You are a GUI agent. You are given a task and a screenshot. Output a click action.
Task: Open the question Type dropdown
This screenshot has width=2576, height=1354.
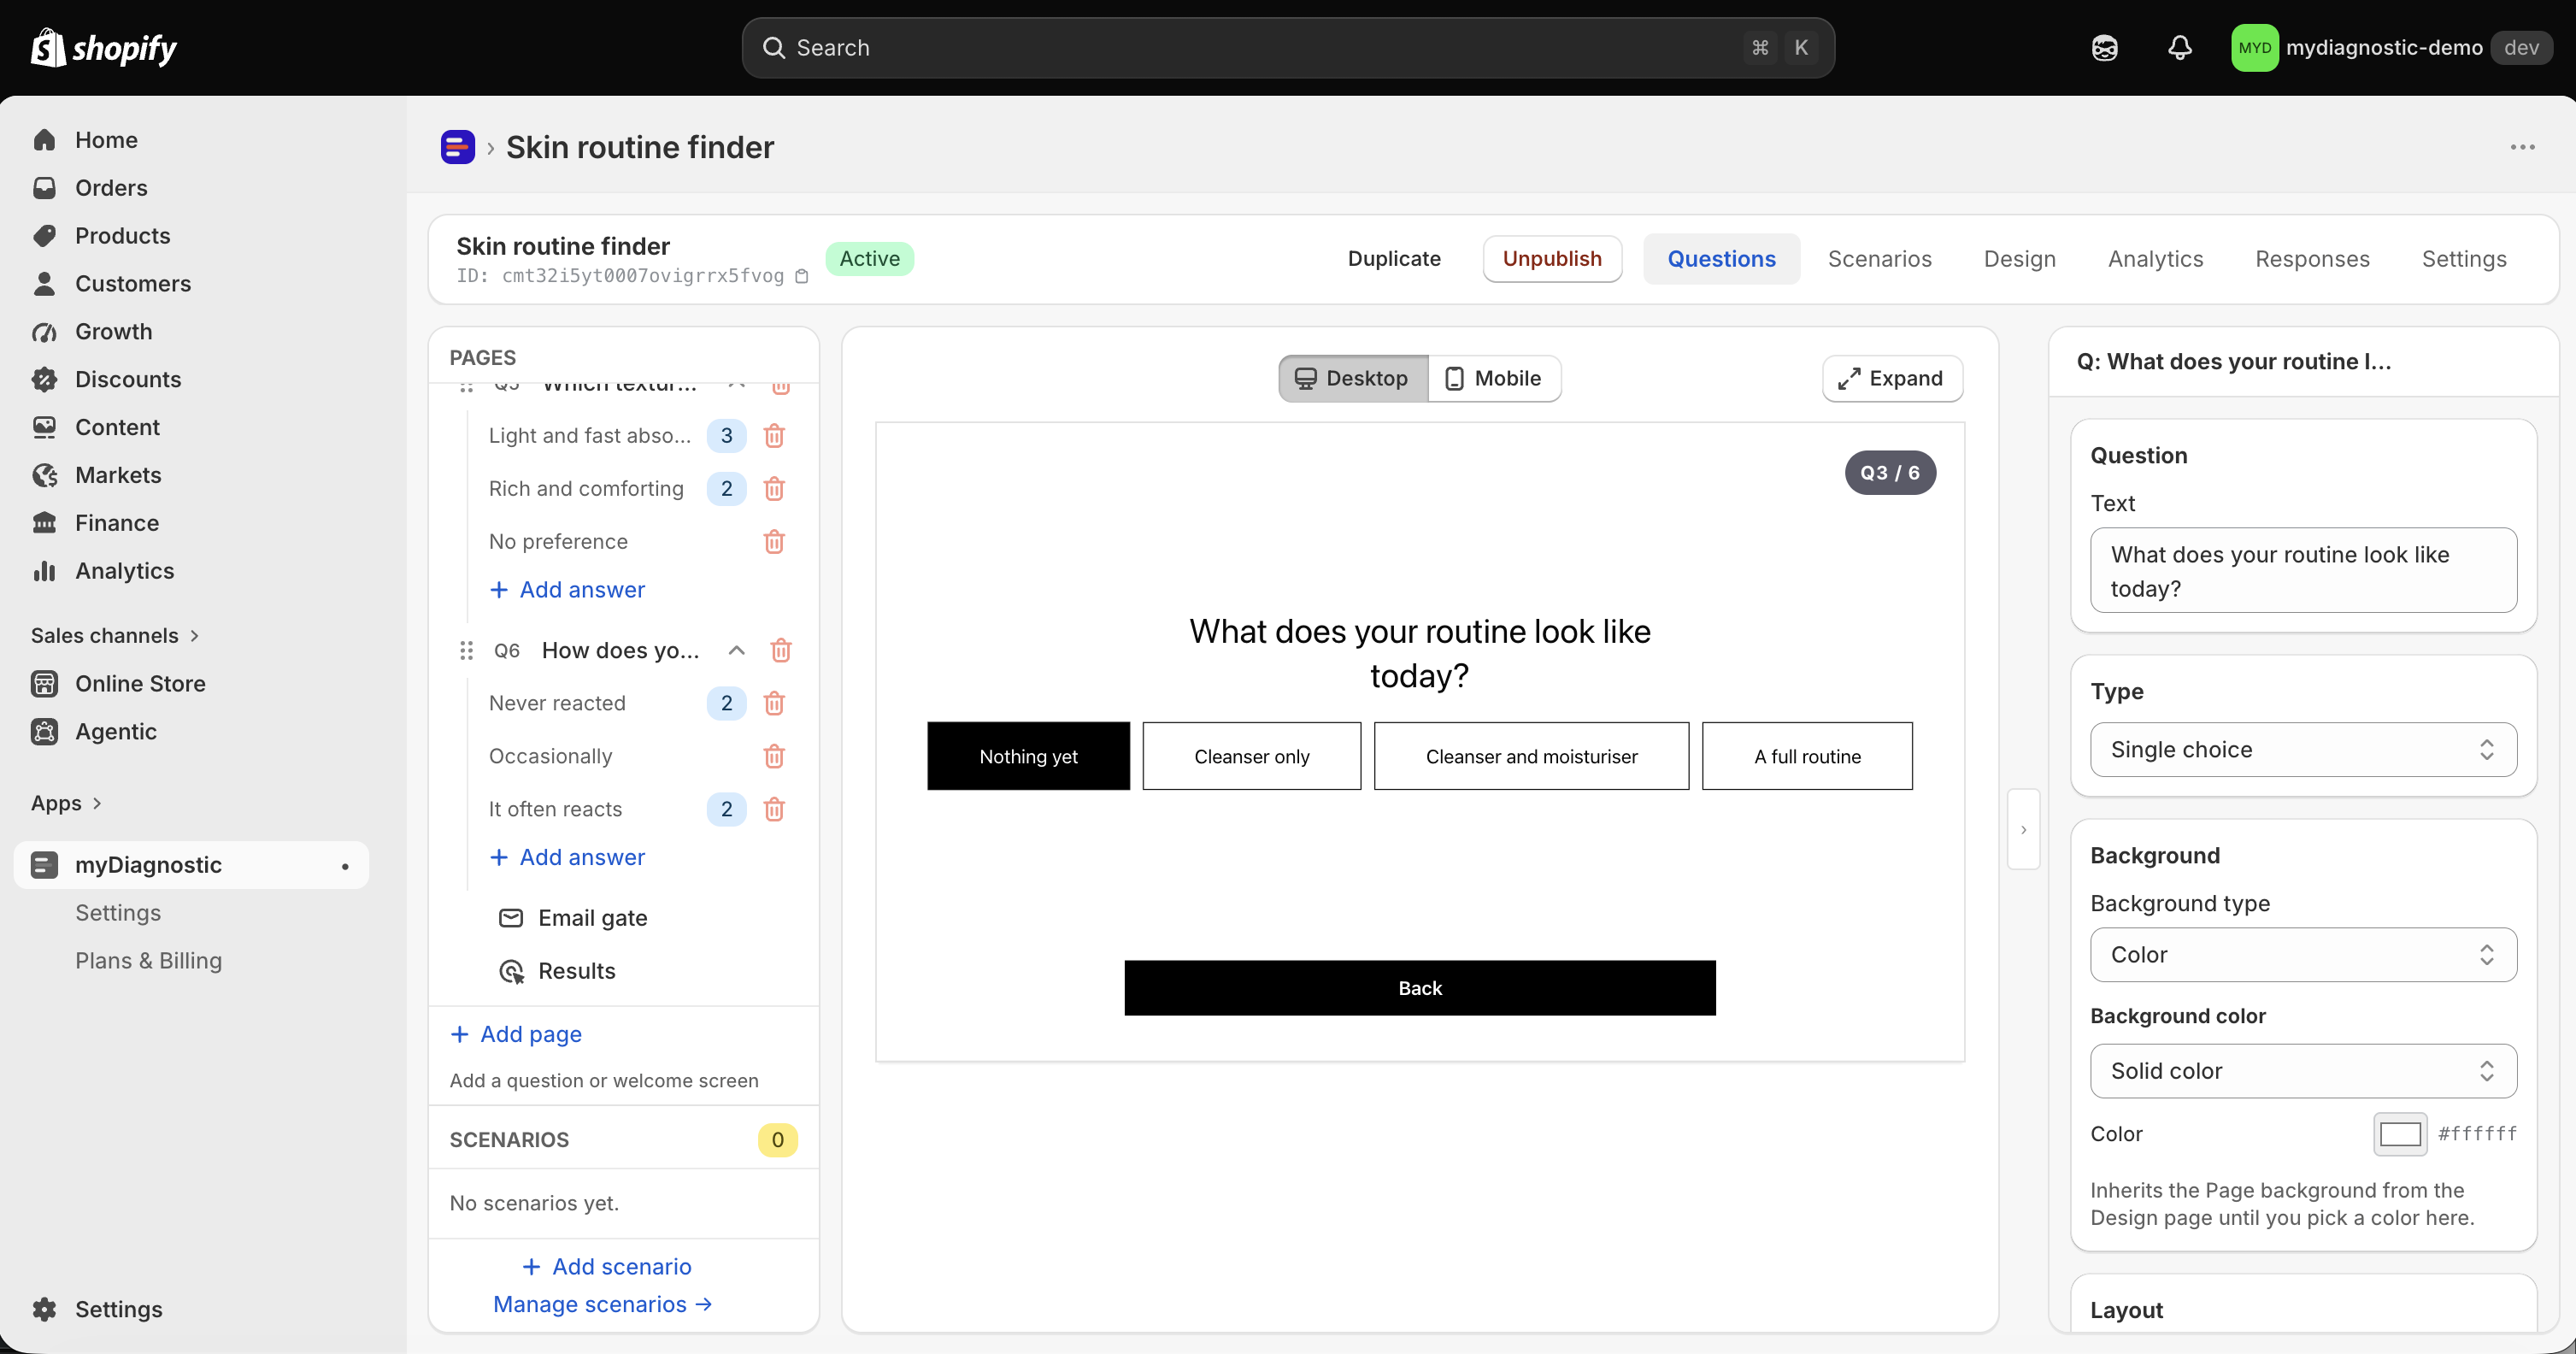pos(2303,750)
